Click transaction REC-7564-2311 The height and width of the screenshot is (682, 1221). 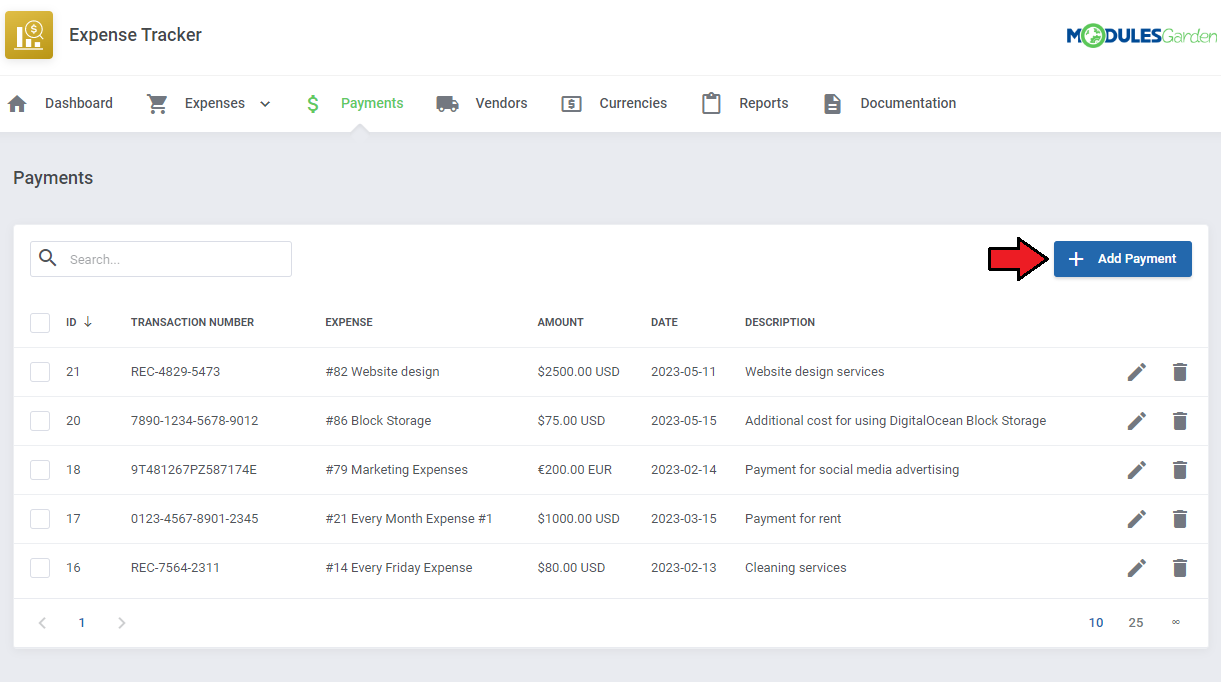coord(175,568)
